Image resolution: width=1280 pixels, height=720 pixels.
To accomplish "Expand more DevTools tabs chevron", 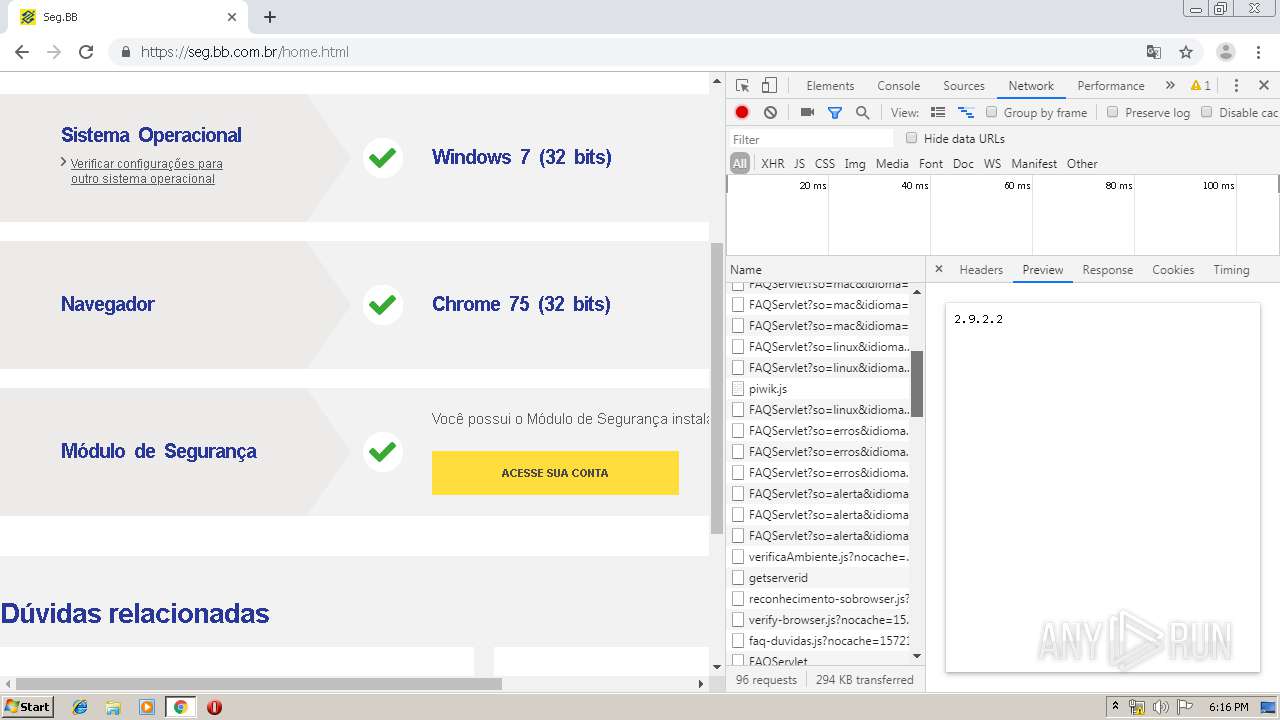I will [x=1170, y=86].
